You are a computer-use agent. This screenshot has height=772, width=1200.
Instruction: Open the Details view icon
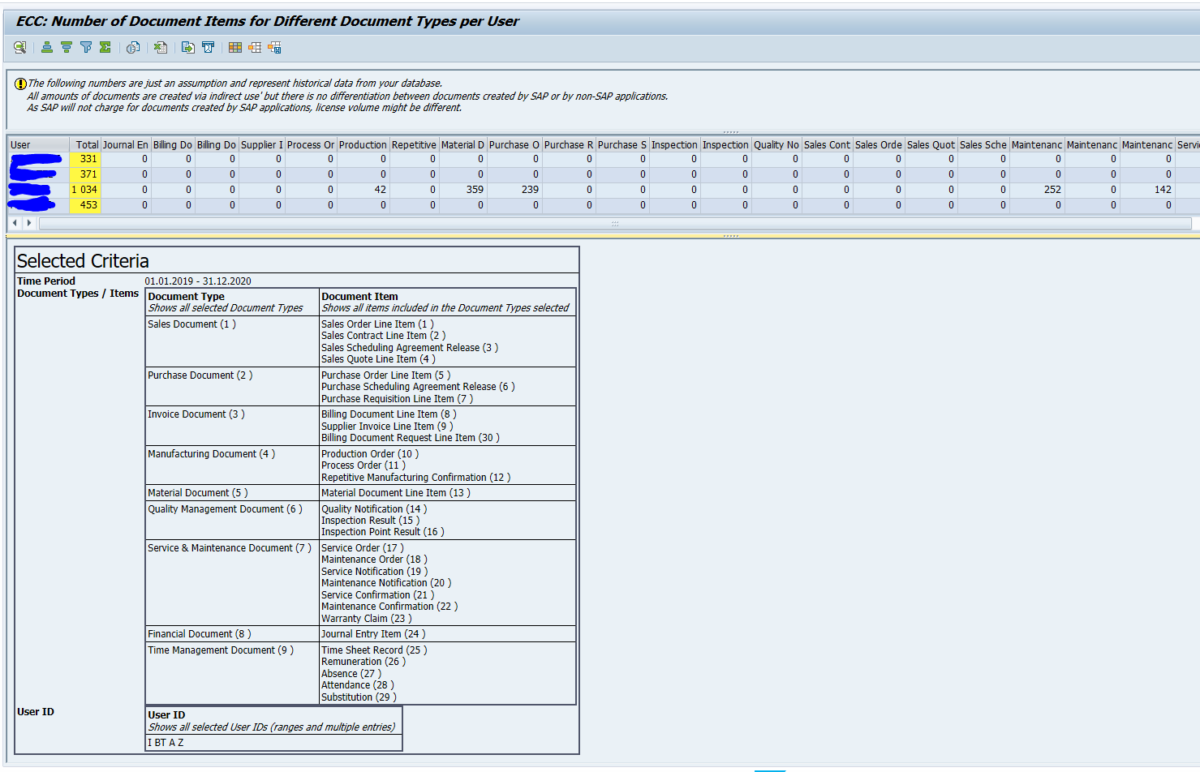pyautogui.click(x=19, y=47)
